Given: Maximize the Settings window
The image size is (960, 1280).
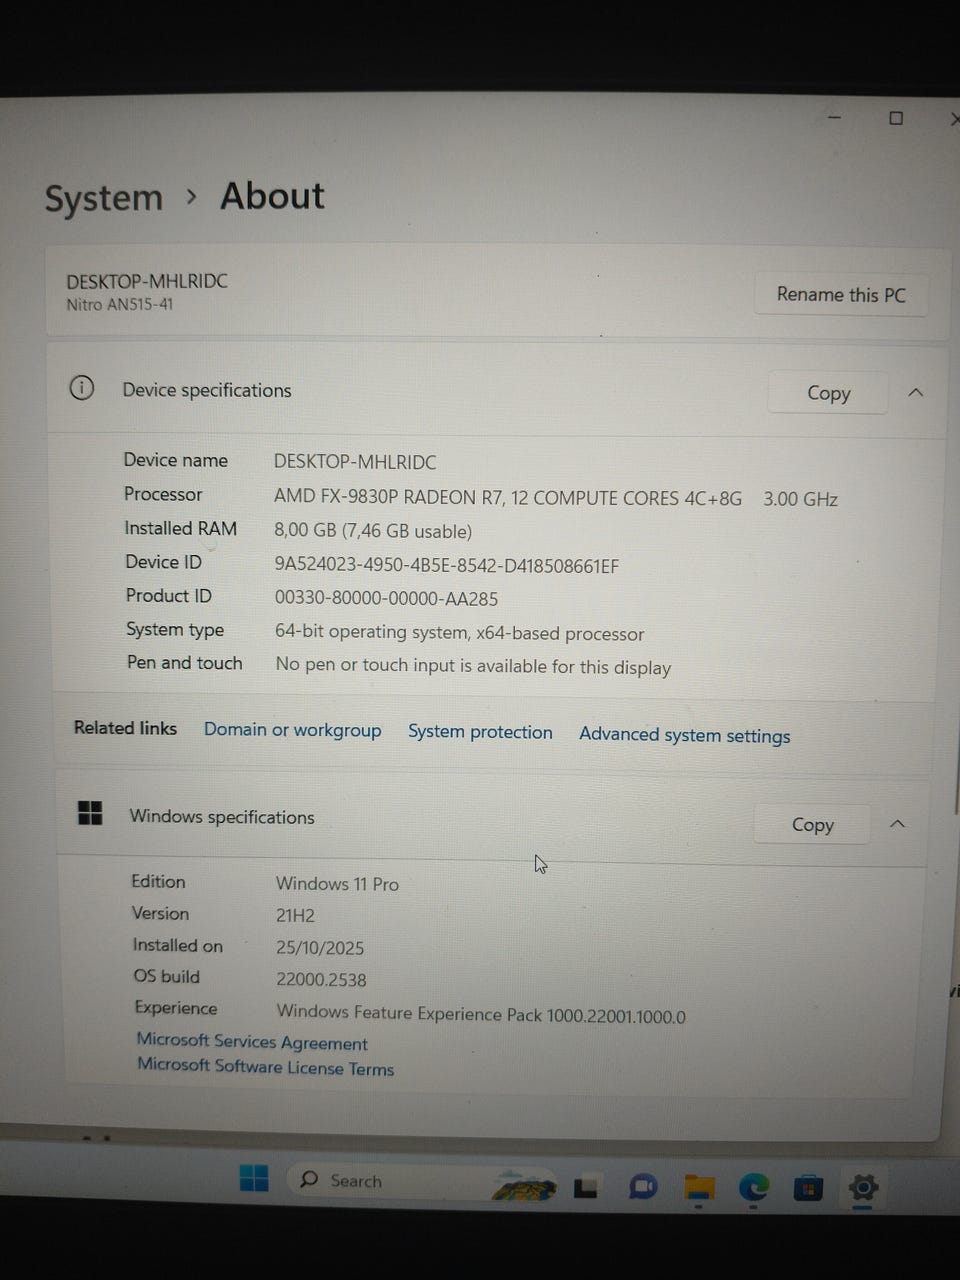Looking at the screenshot, I should point(896,118).
